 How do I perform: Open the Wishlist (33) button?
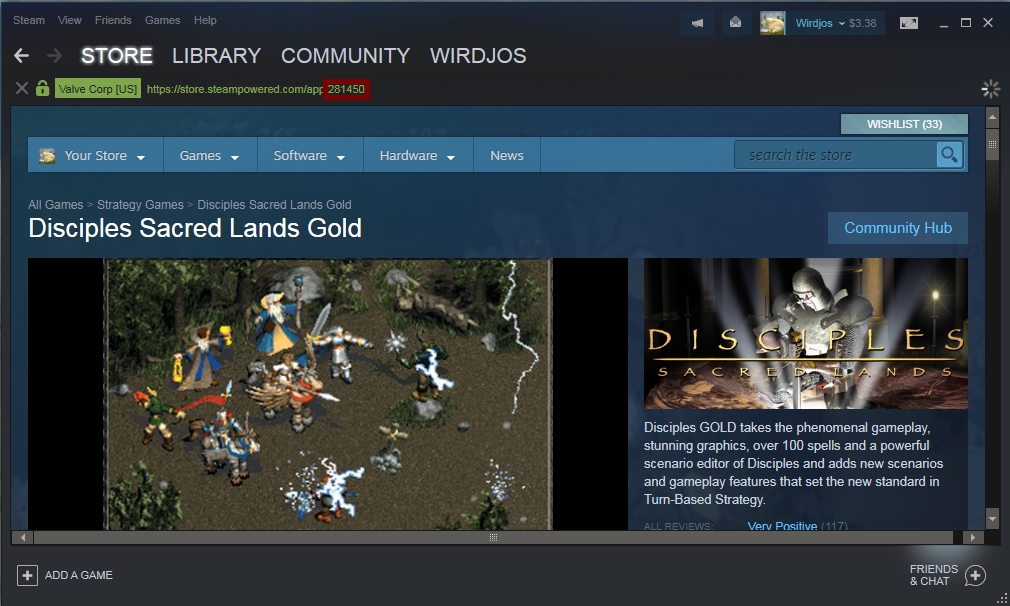[904, 124]
